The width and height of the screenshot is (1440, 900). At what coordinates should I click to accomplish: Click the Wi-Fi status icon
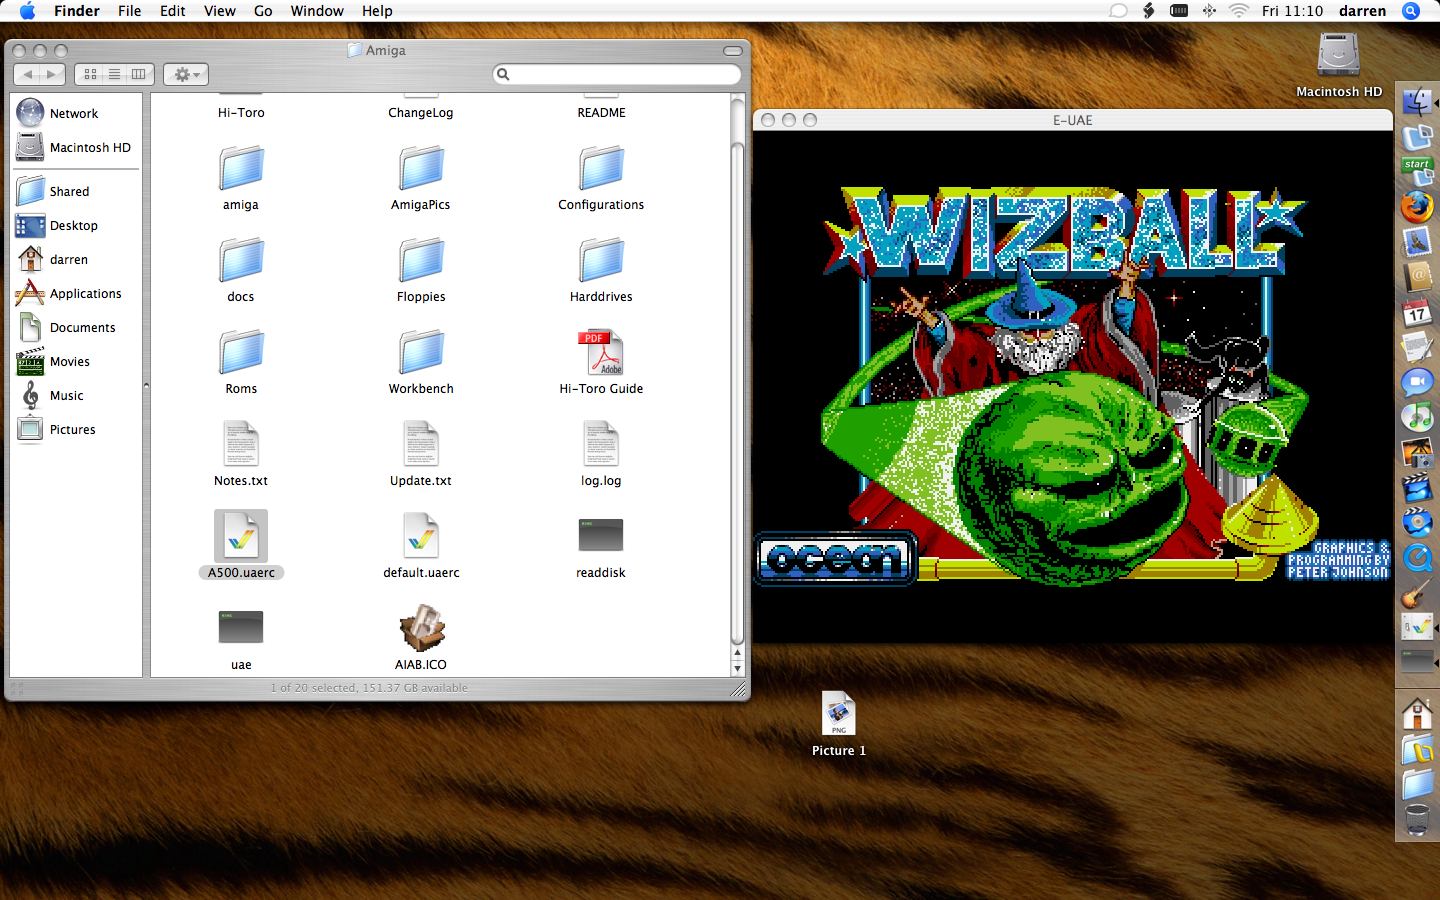point(1239,11)
